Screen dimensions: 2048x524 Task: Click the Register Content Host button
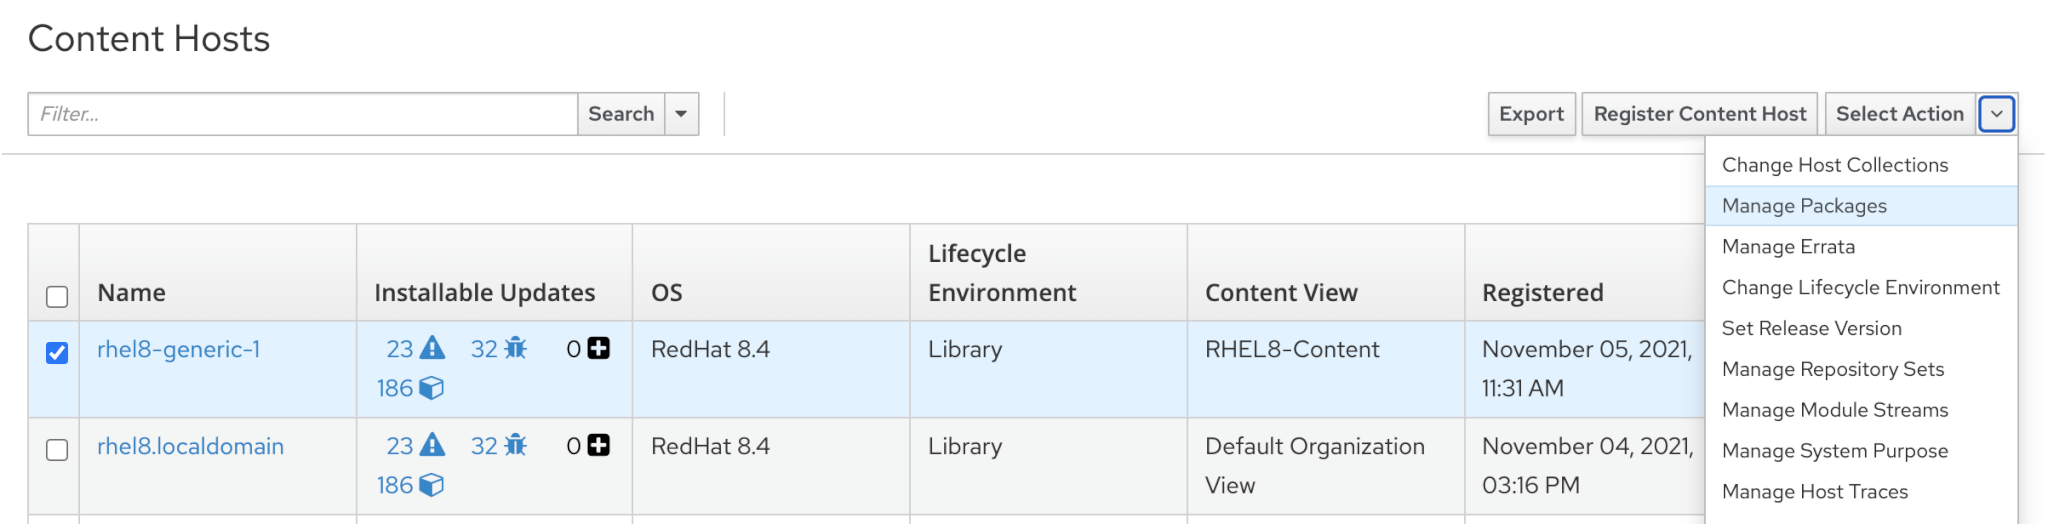(1699, 114)
